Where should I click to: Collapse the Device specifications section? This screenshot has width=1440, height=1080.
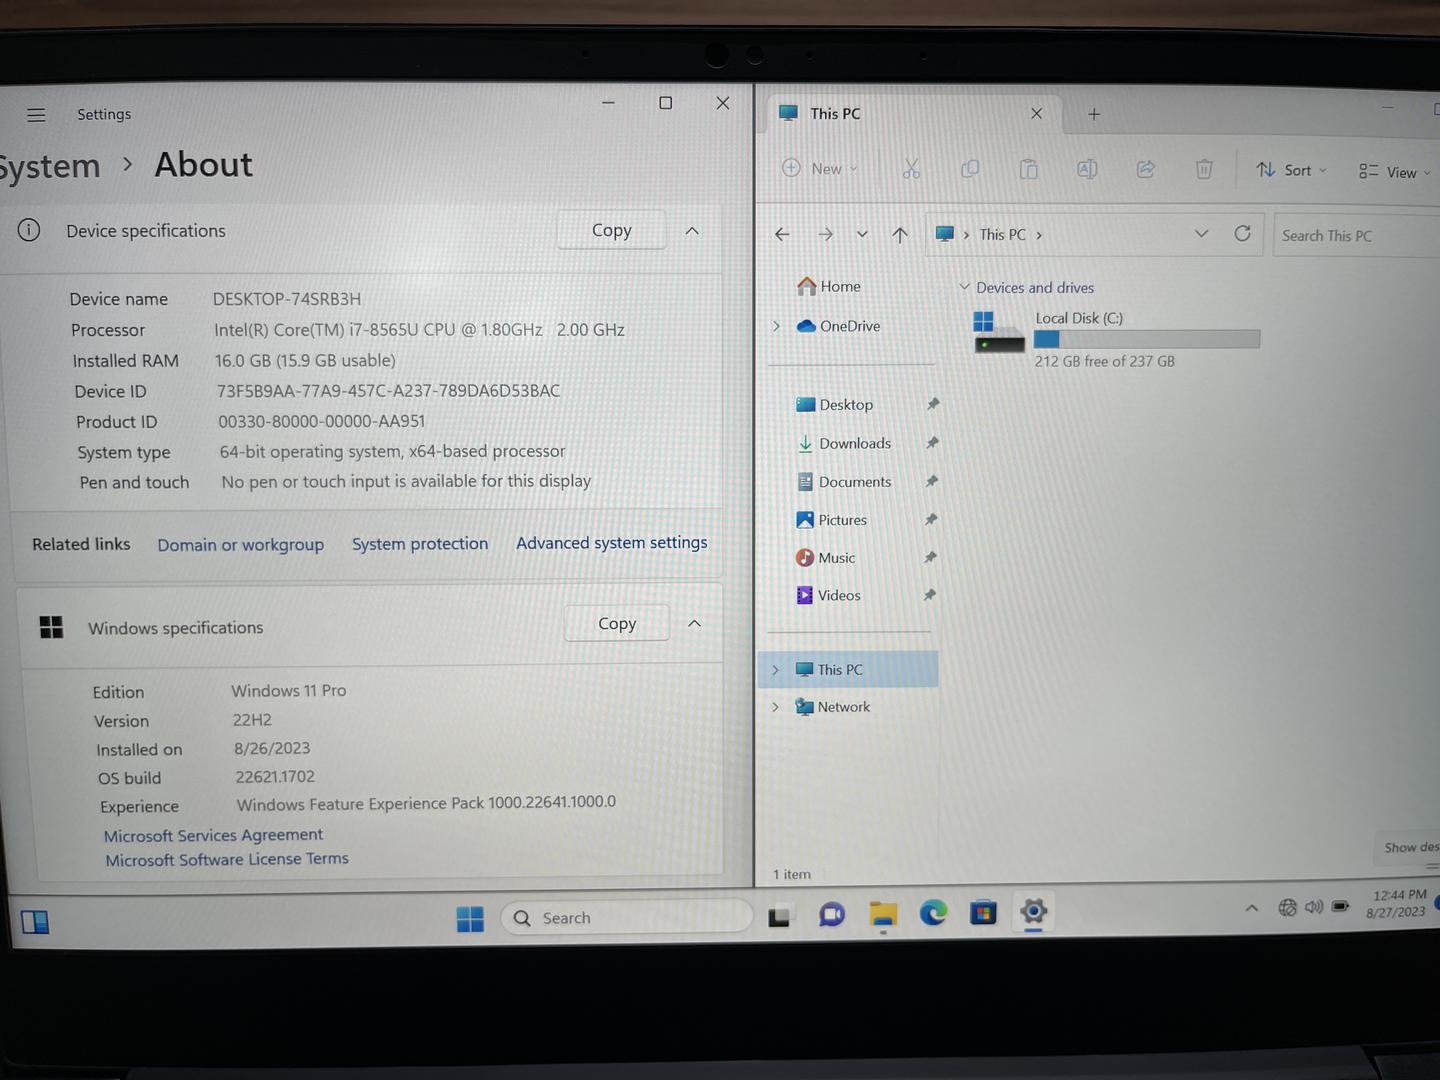[692, 231]
